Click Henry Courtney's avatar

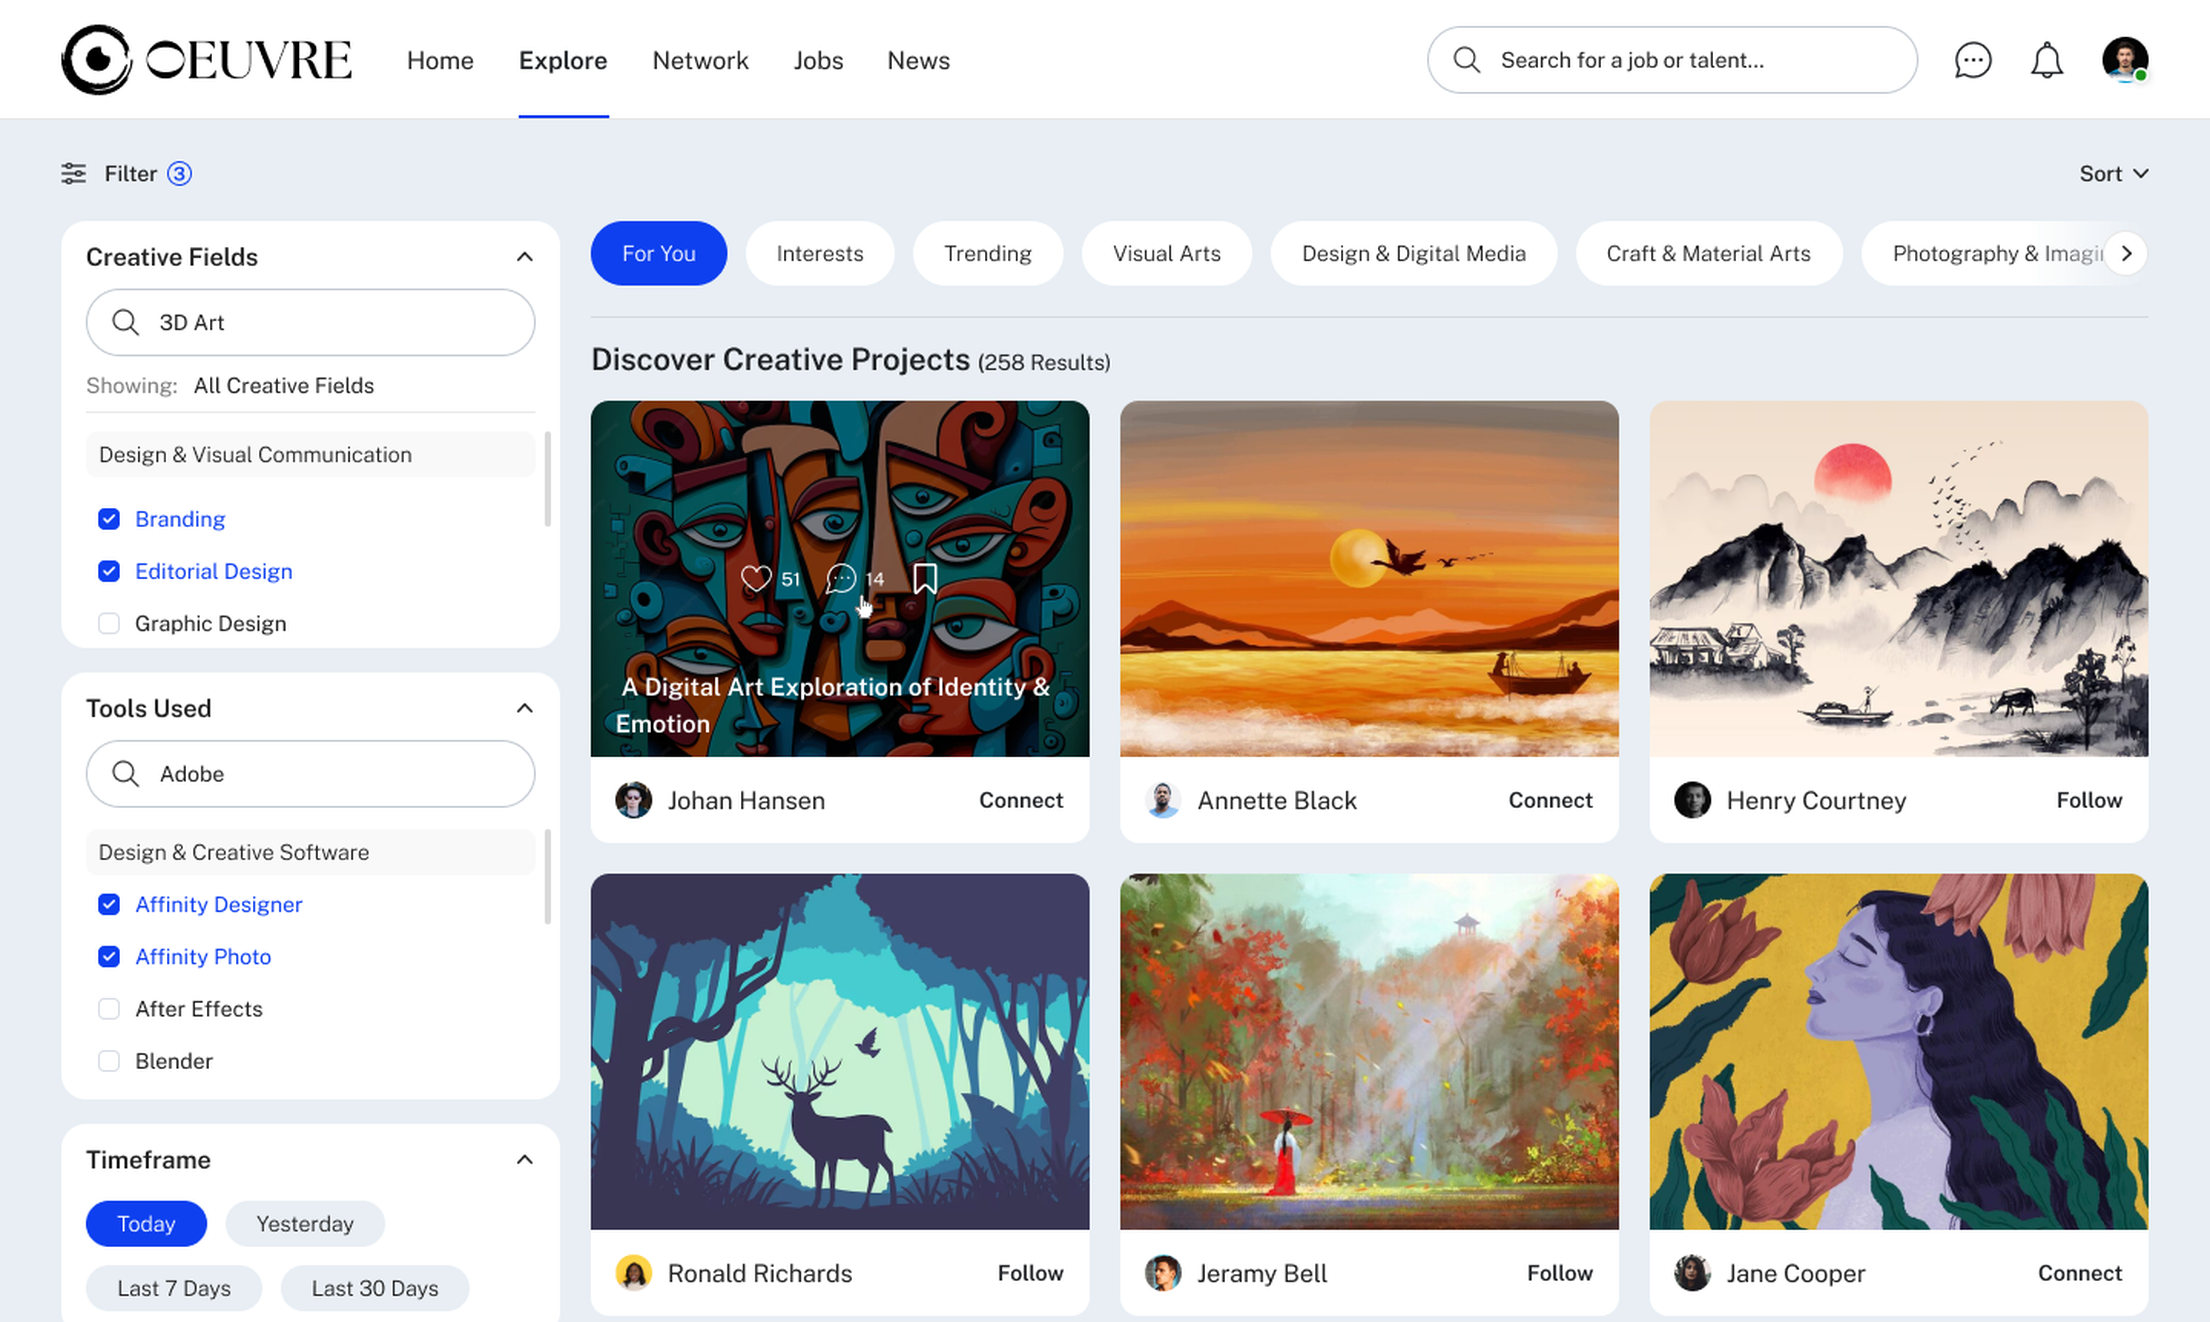[1692, 800]
